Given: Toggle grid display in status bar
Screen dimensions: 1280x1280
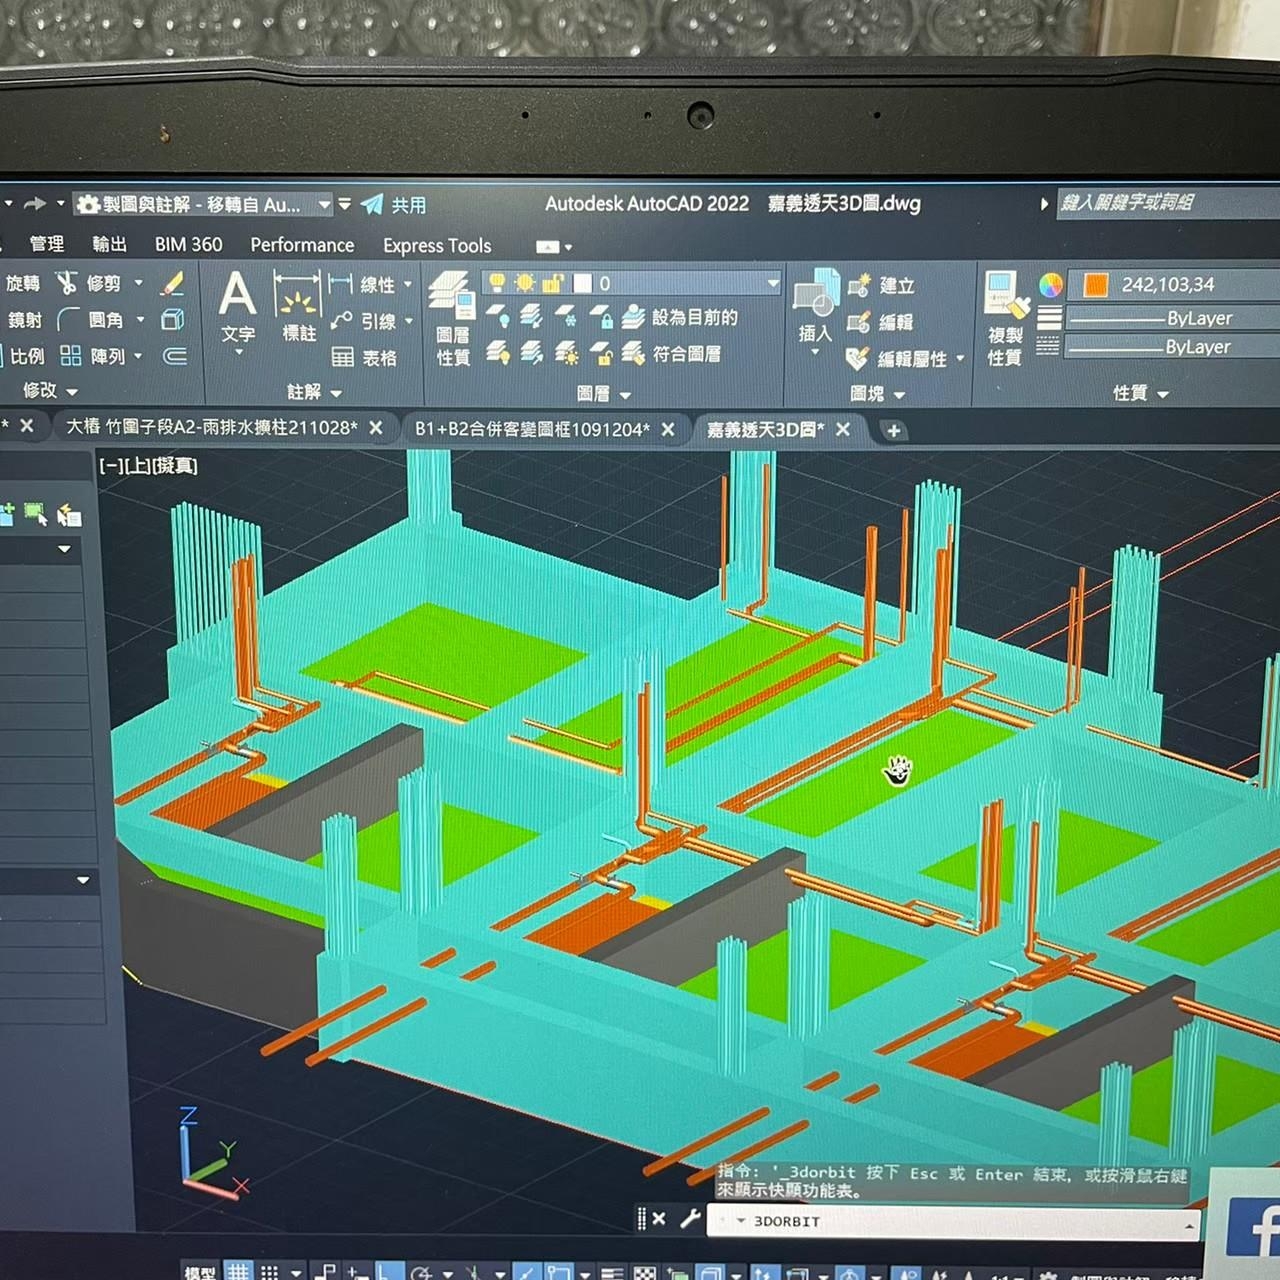Looking at the screenshot, I should (x=238, y=1272).
